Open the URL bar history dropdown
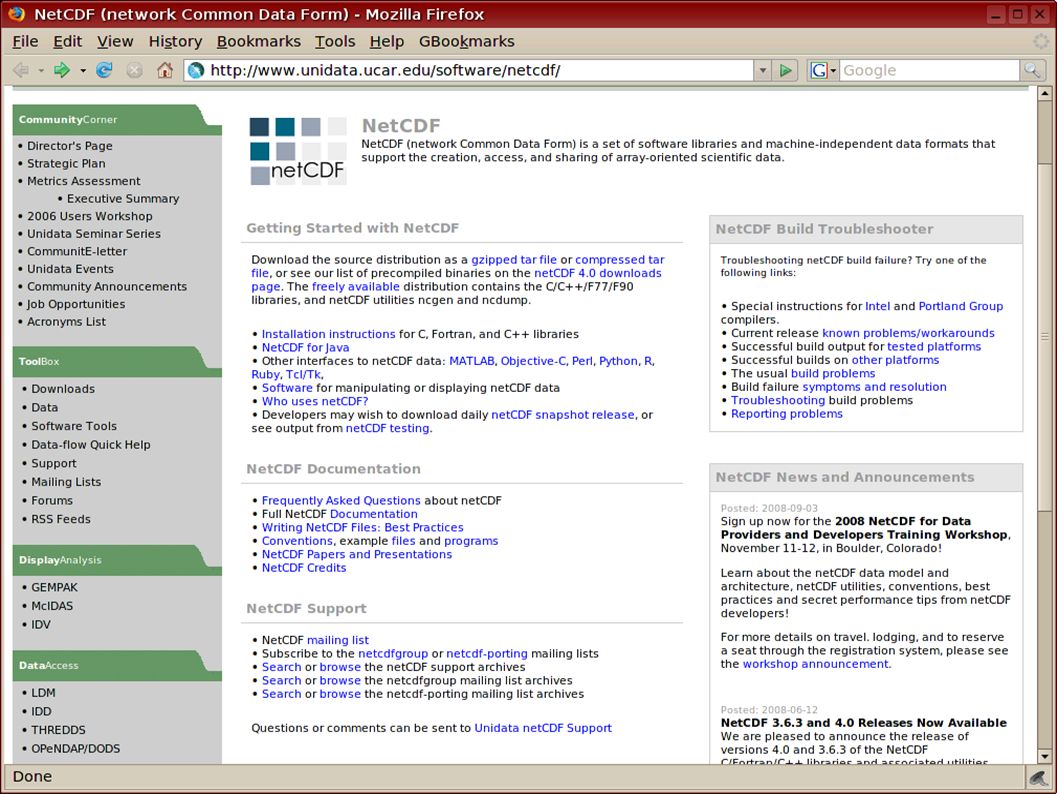This screenshot has height=794, width=1057. 762,70
